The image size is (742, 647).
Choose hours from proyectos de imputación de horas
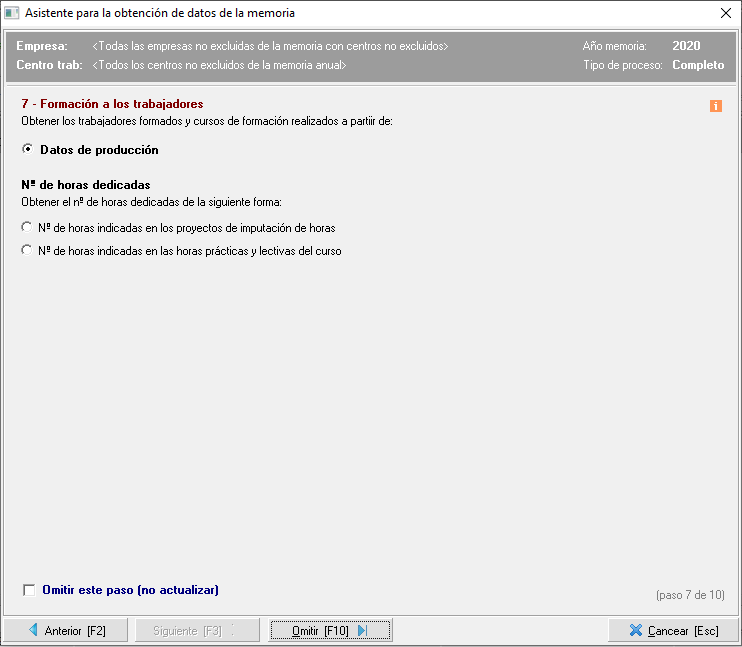click(x=27, y=228)
